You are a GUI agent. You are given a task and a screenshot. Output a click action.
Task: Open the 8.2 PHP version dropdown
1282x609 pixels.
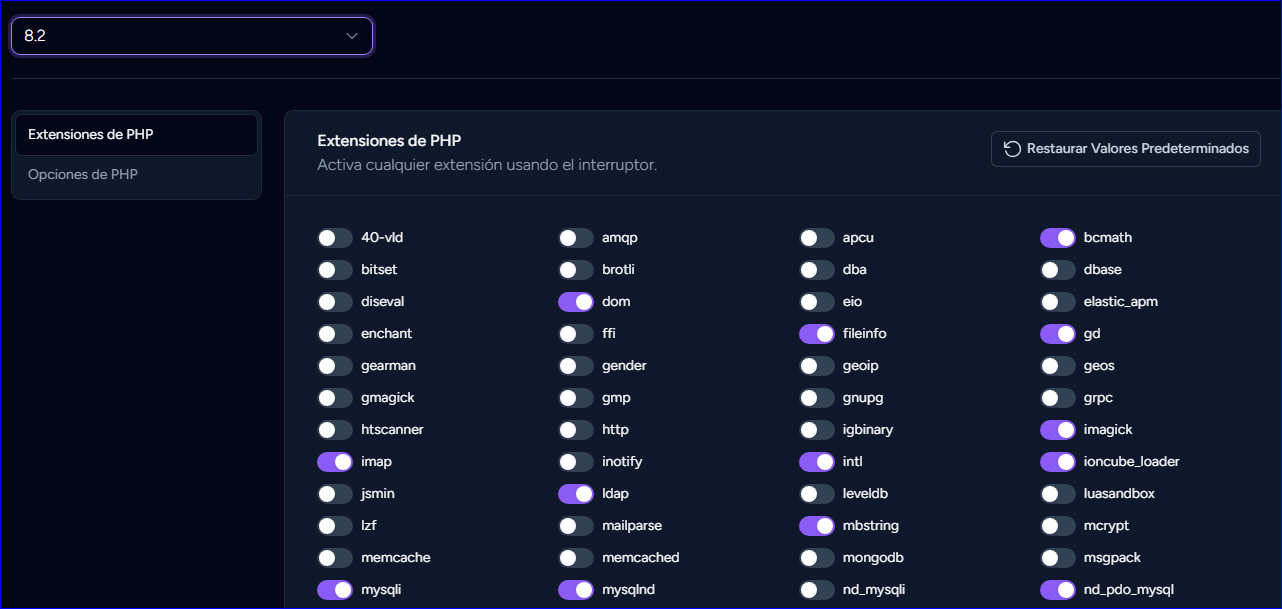(x=191, y=36)
